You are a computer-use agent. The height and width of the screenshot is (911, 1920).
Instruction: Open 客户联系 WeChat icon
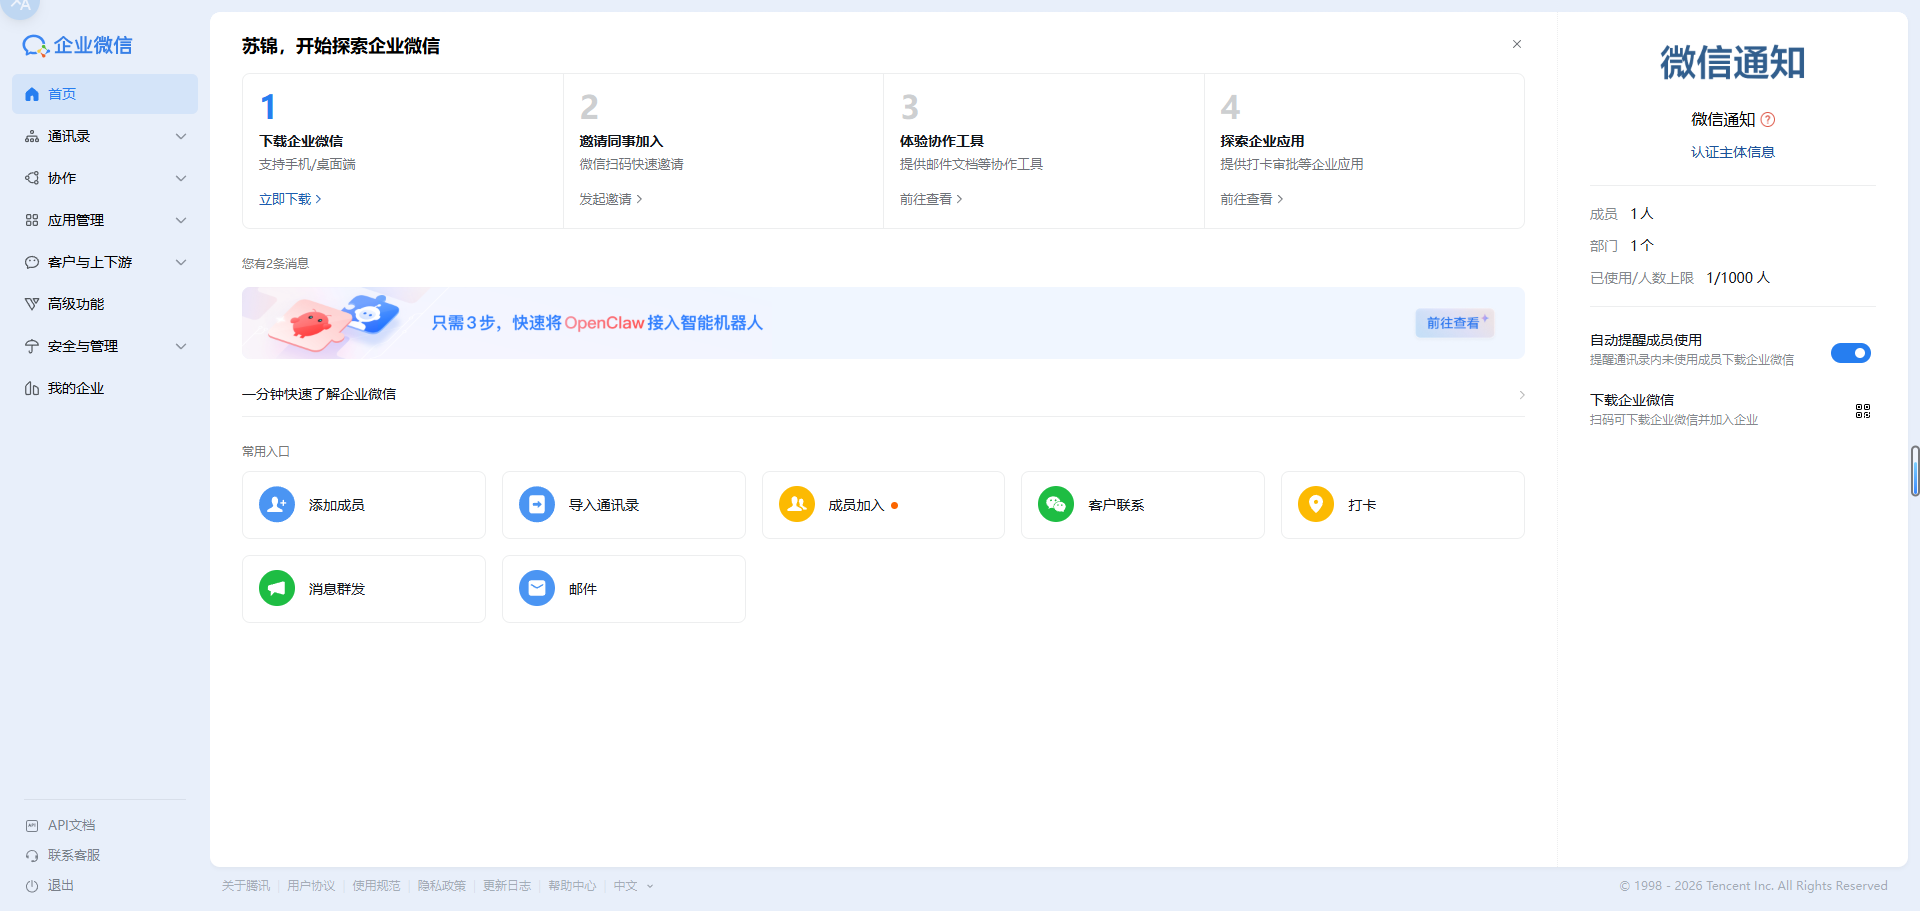1056,505
